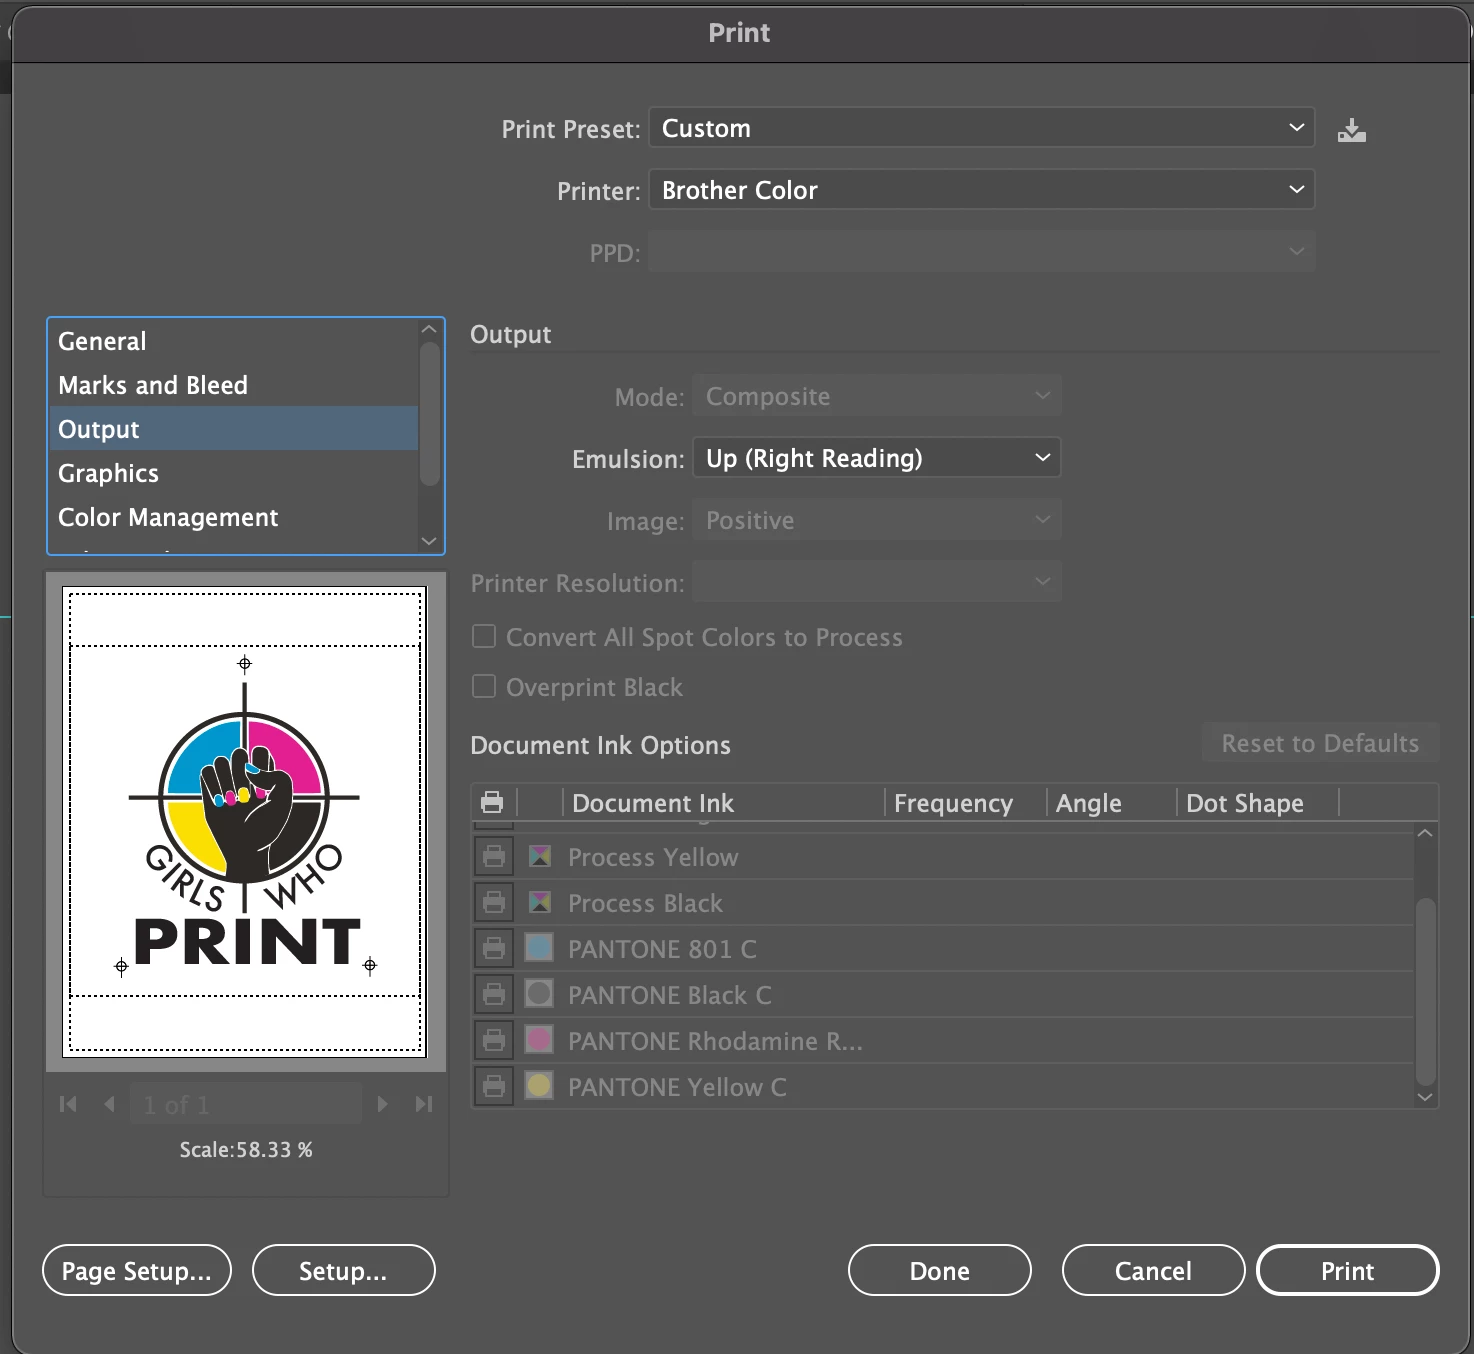This screenshot has height=1354, width=1474.
Task: Click the ink list vertical scrollbar
Action: point(1426,992)
